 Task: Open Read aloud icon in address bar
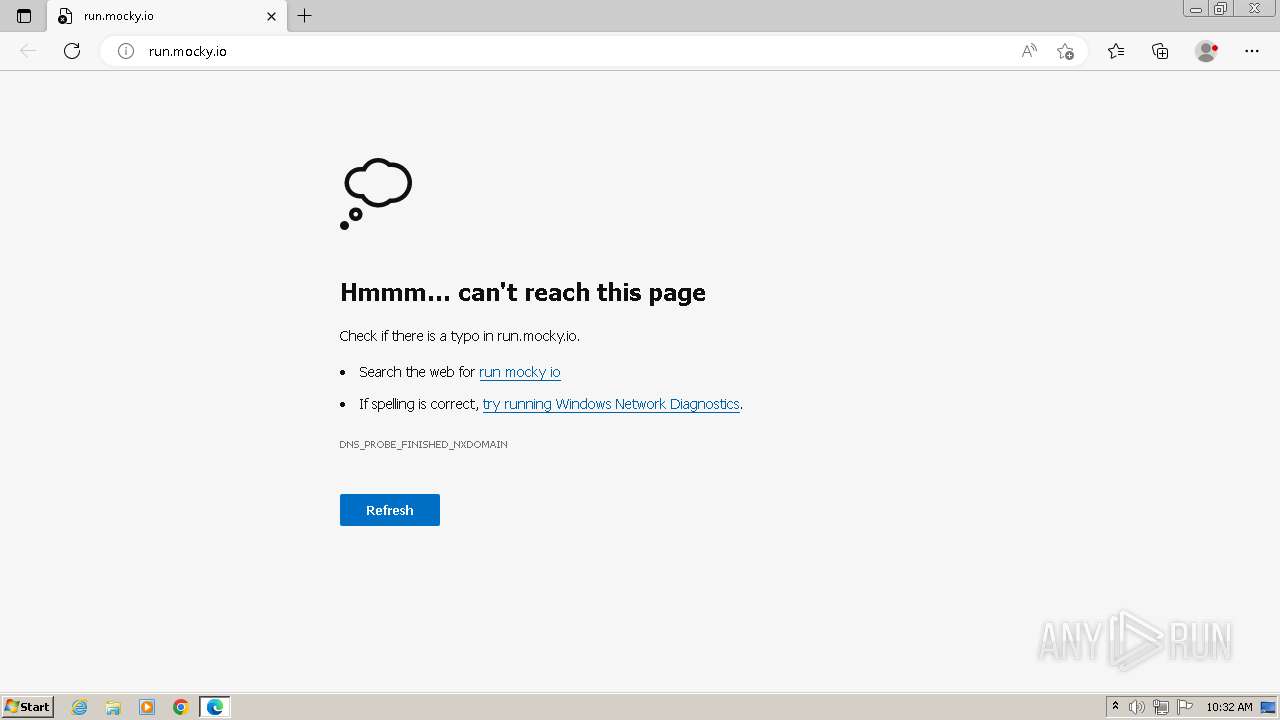pyautogui.click(x=1029, y=51)
